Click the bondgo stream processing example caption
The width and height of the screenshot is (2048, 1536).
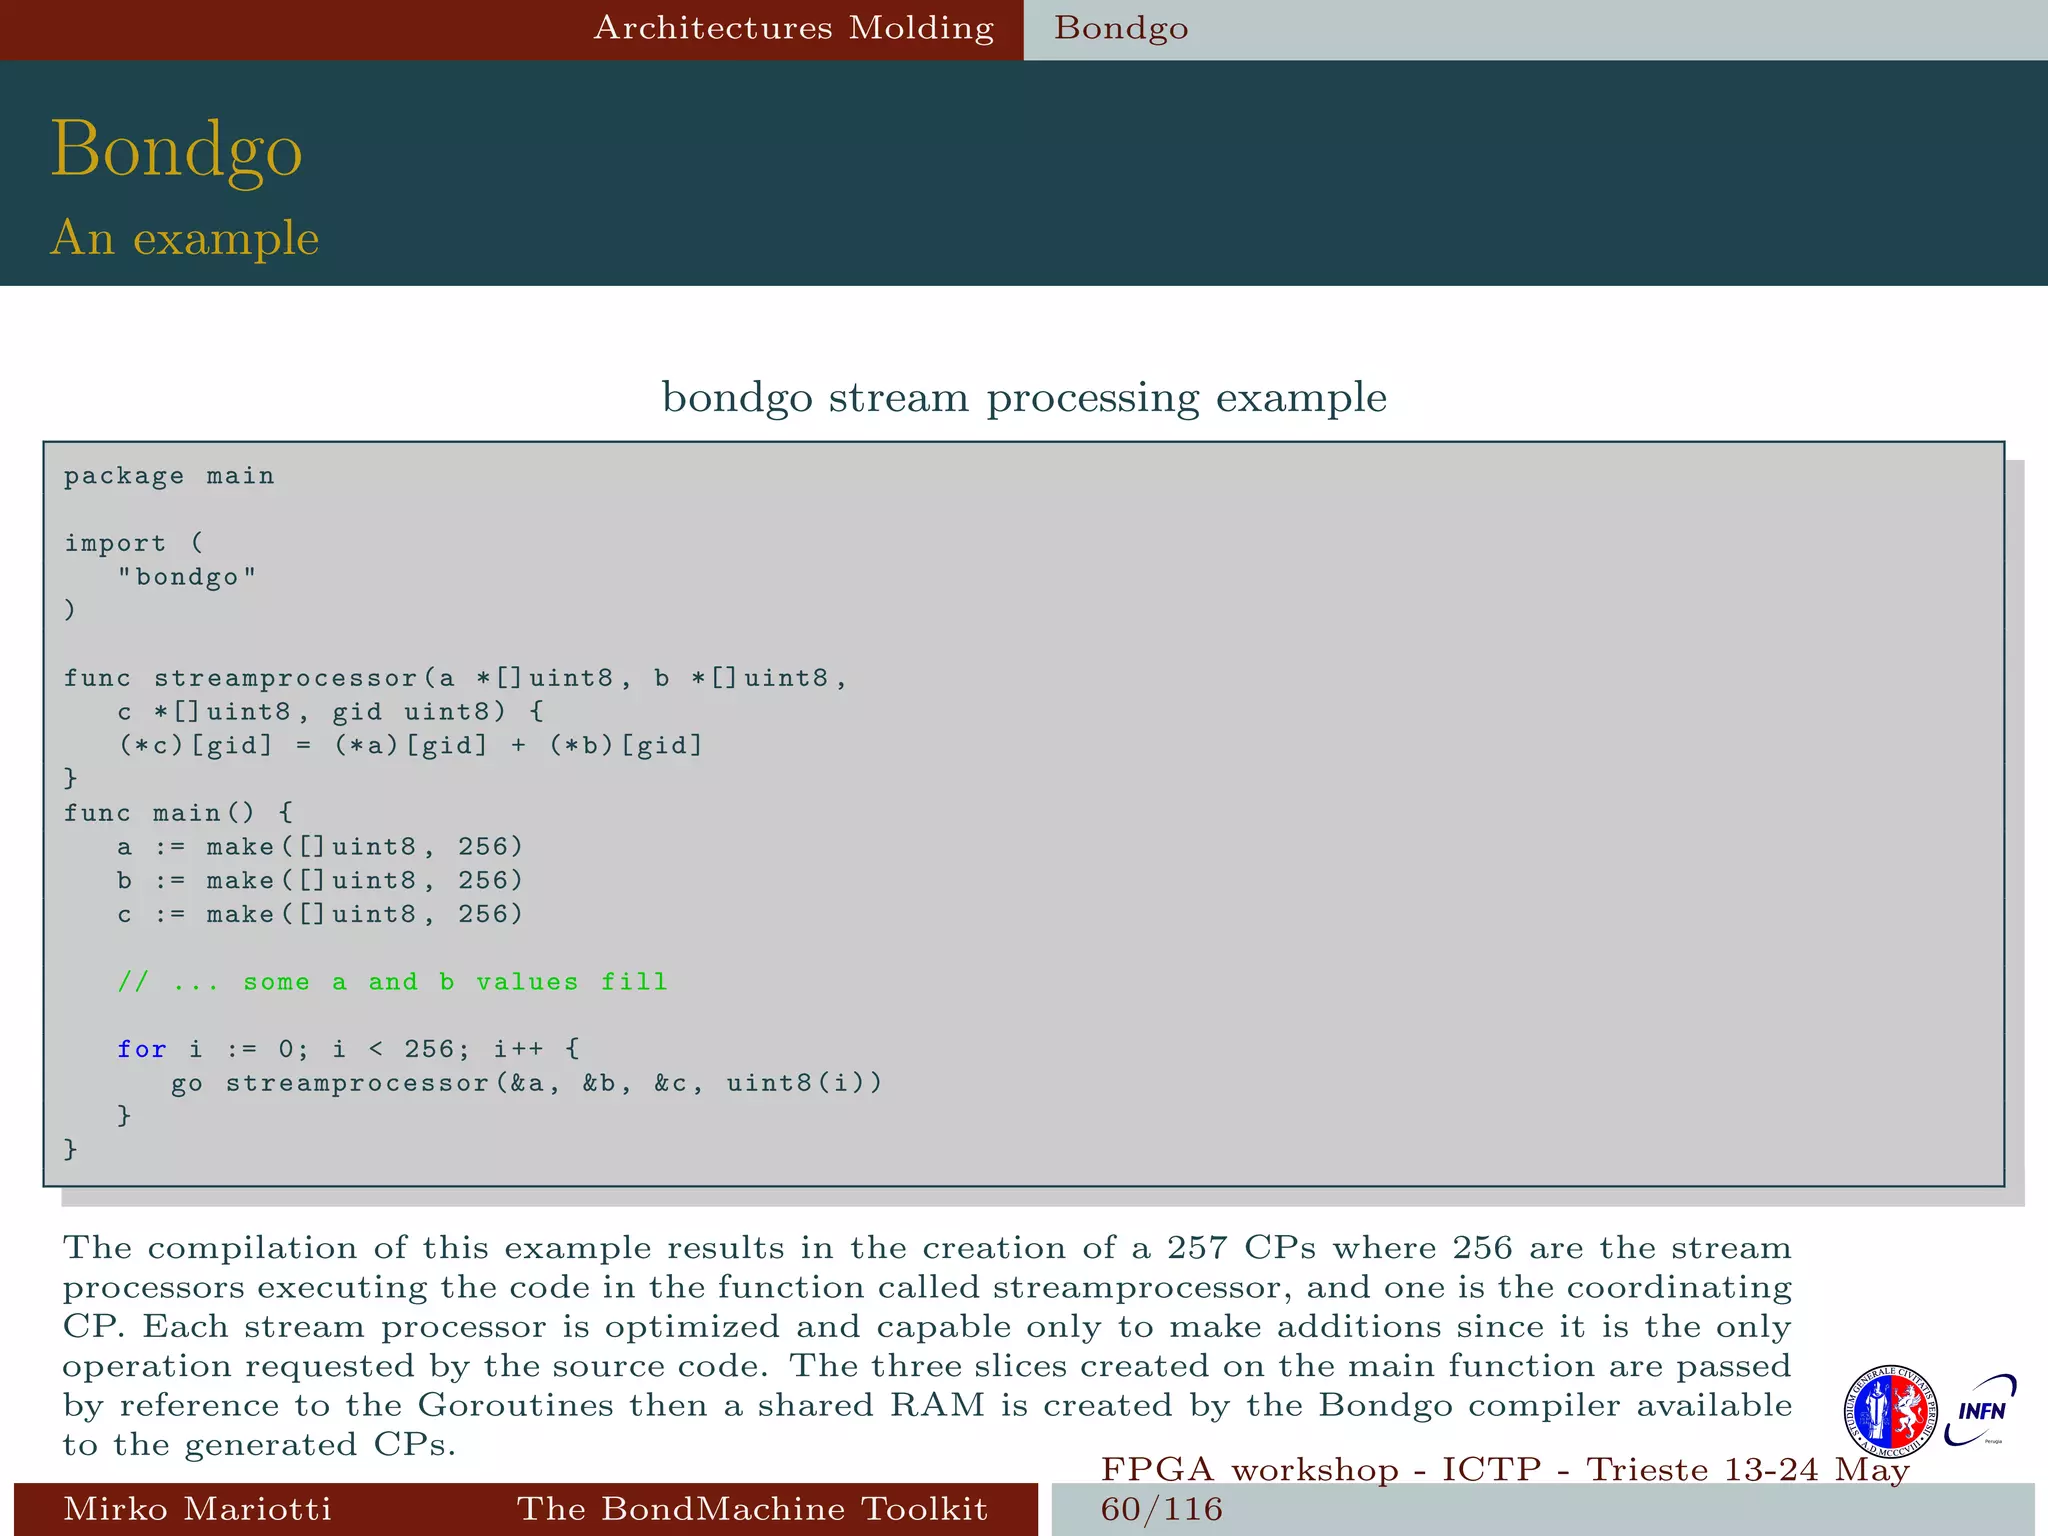coord(1024,398)
